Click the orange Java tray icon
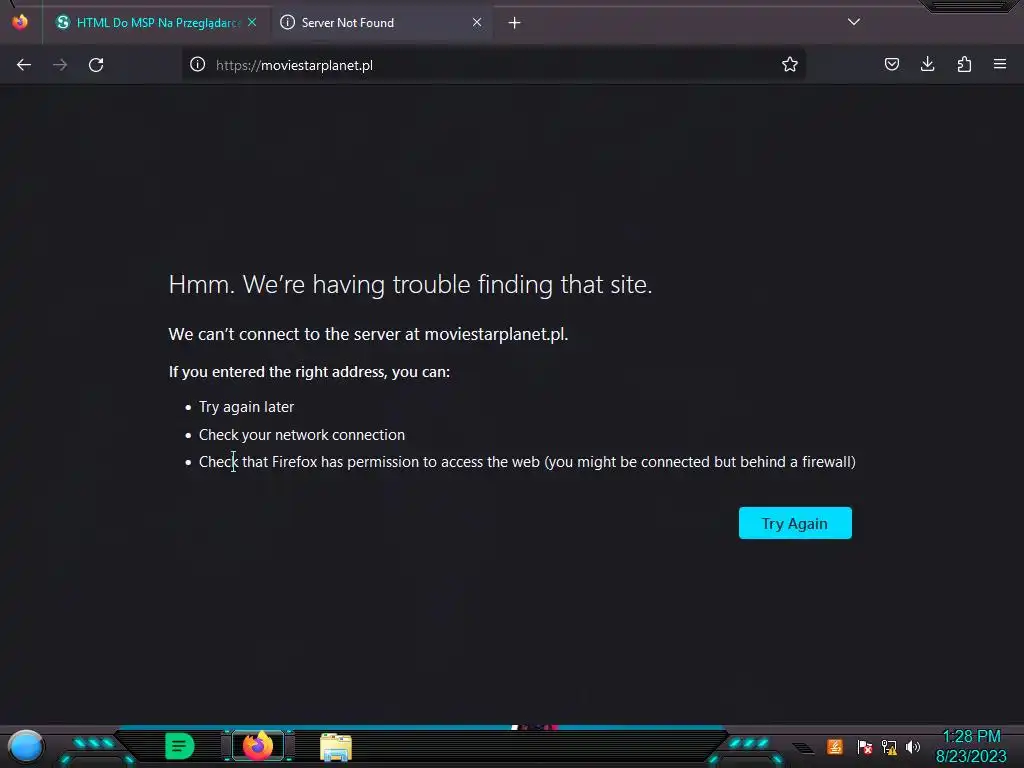 (x=835, y=746)
